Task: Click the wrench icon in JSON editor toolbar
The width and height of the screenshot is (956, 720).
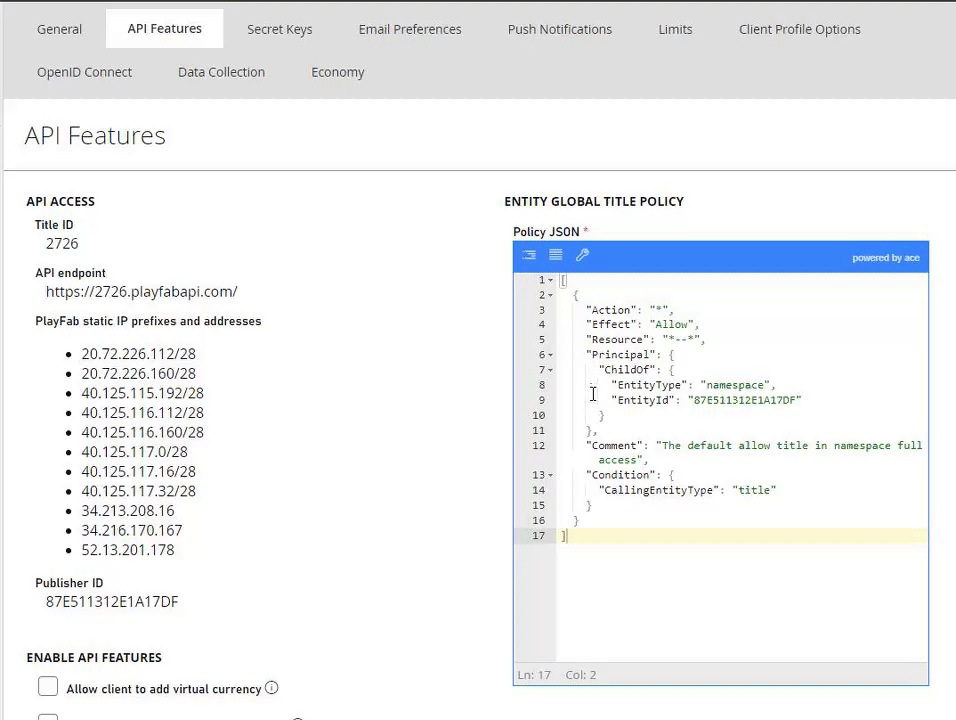Action: pyautogui.click(x=582, y=256)
